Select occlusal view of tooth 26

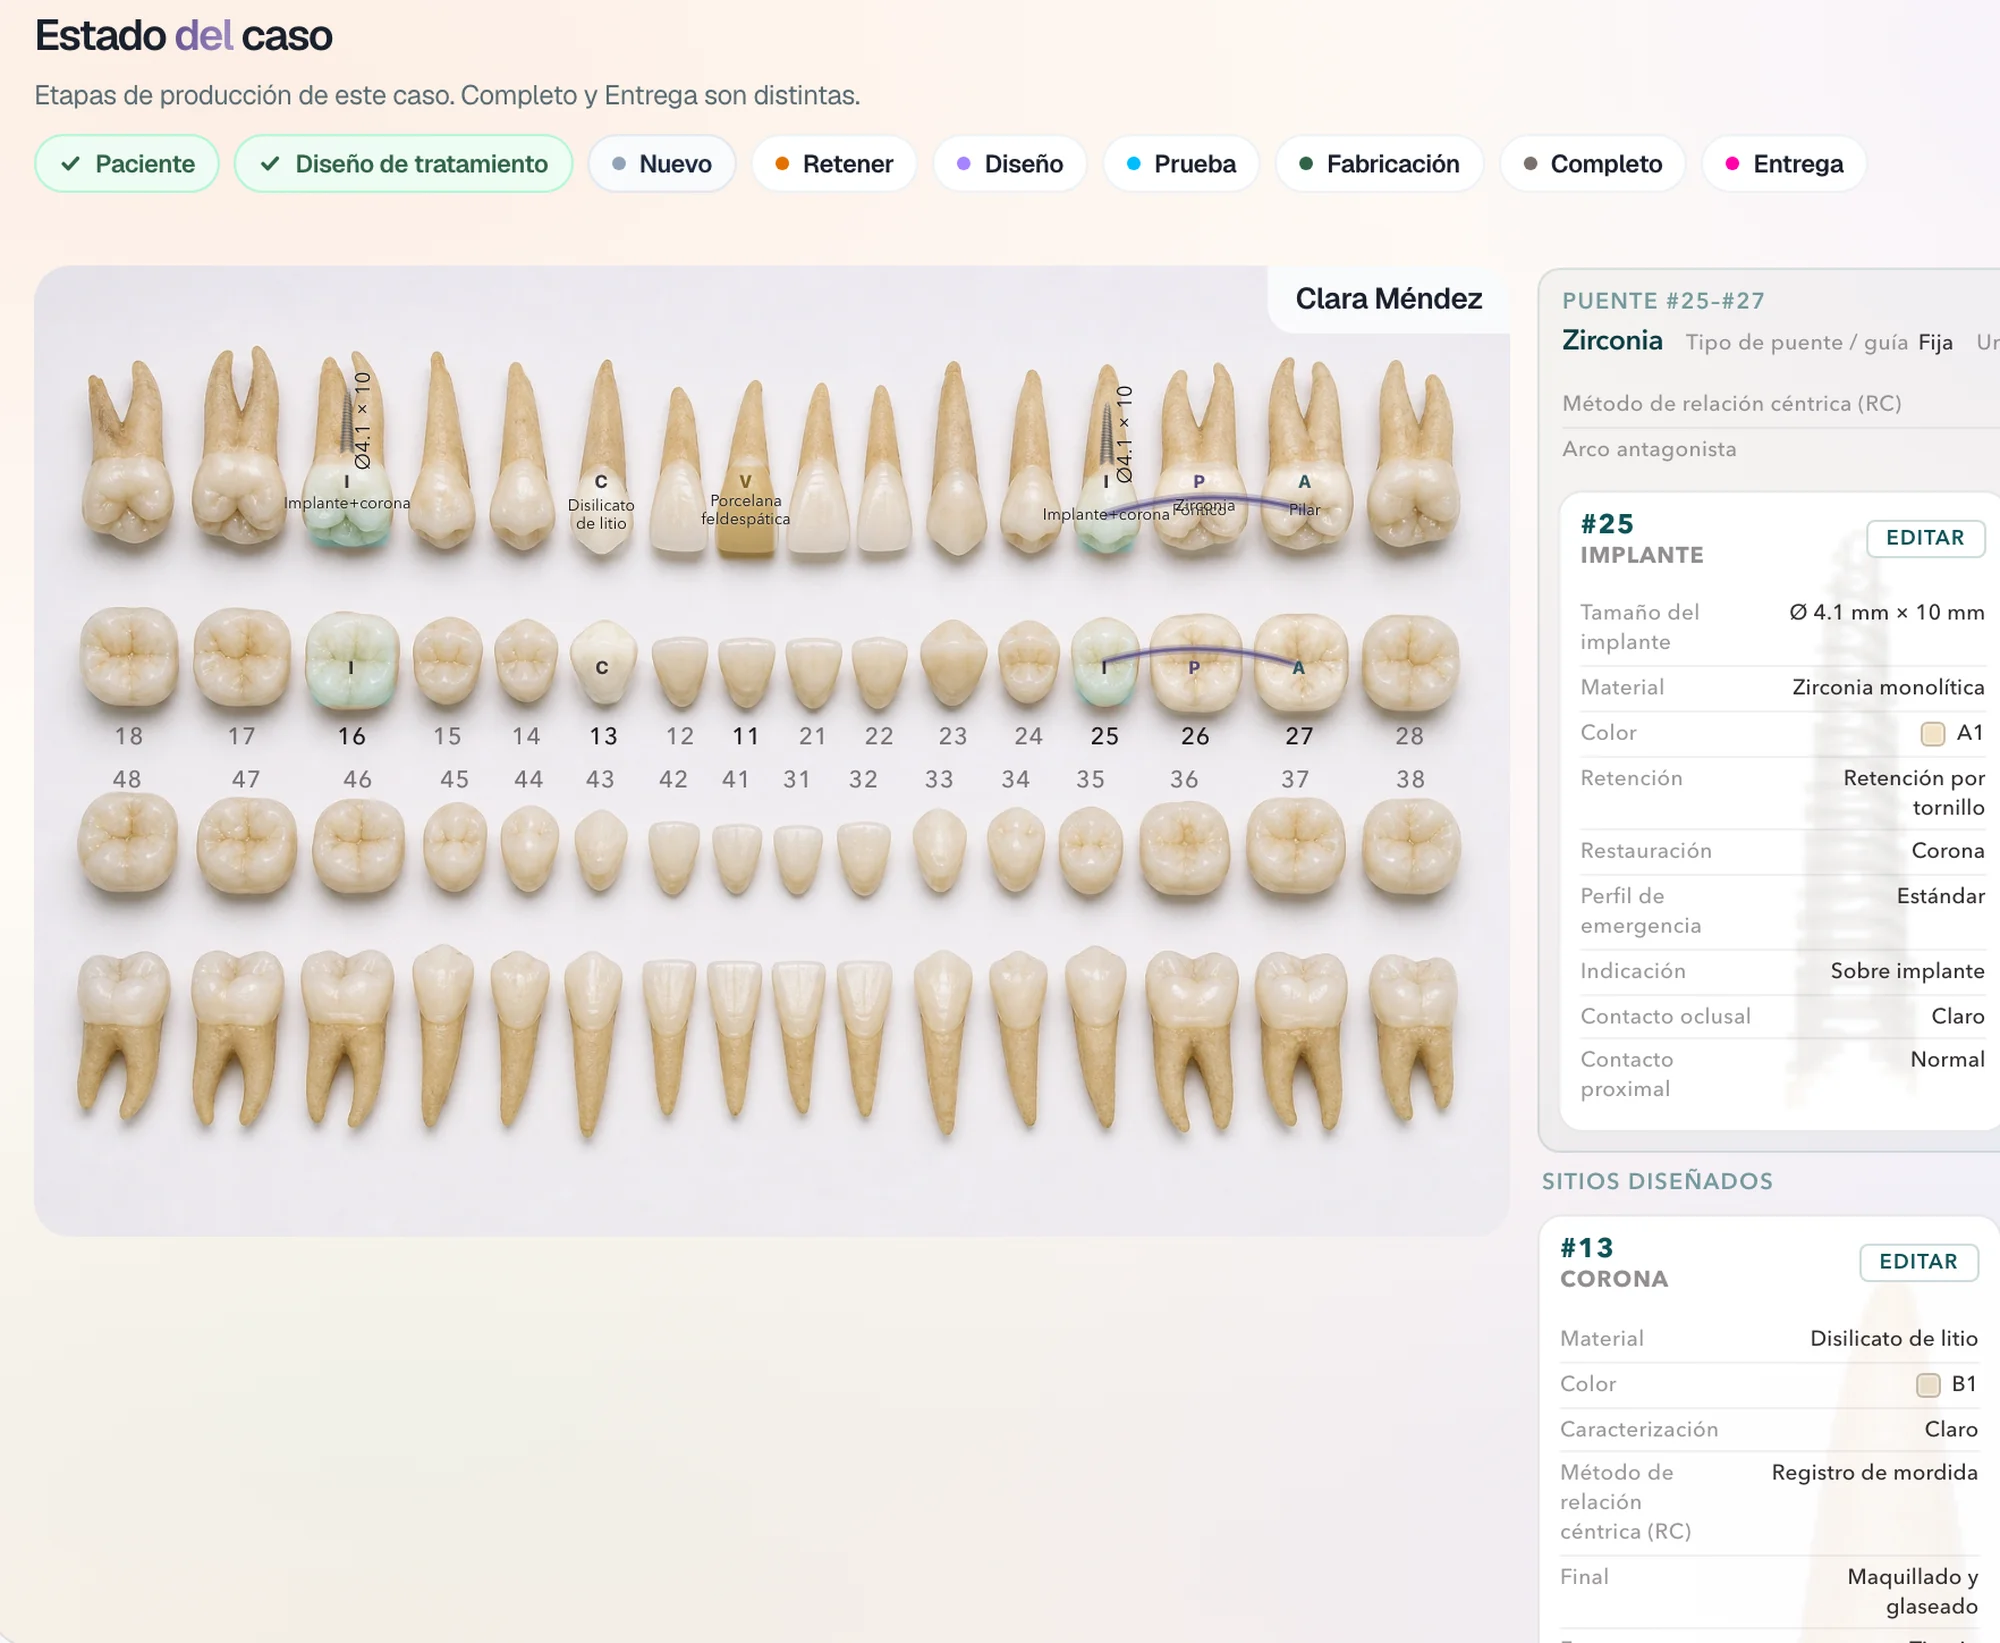click(1195, 662)
